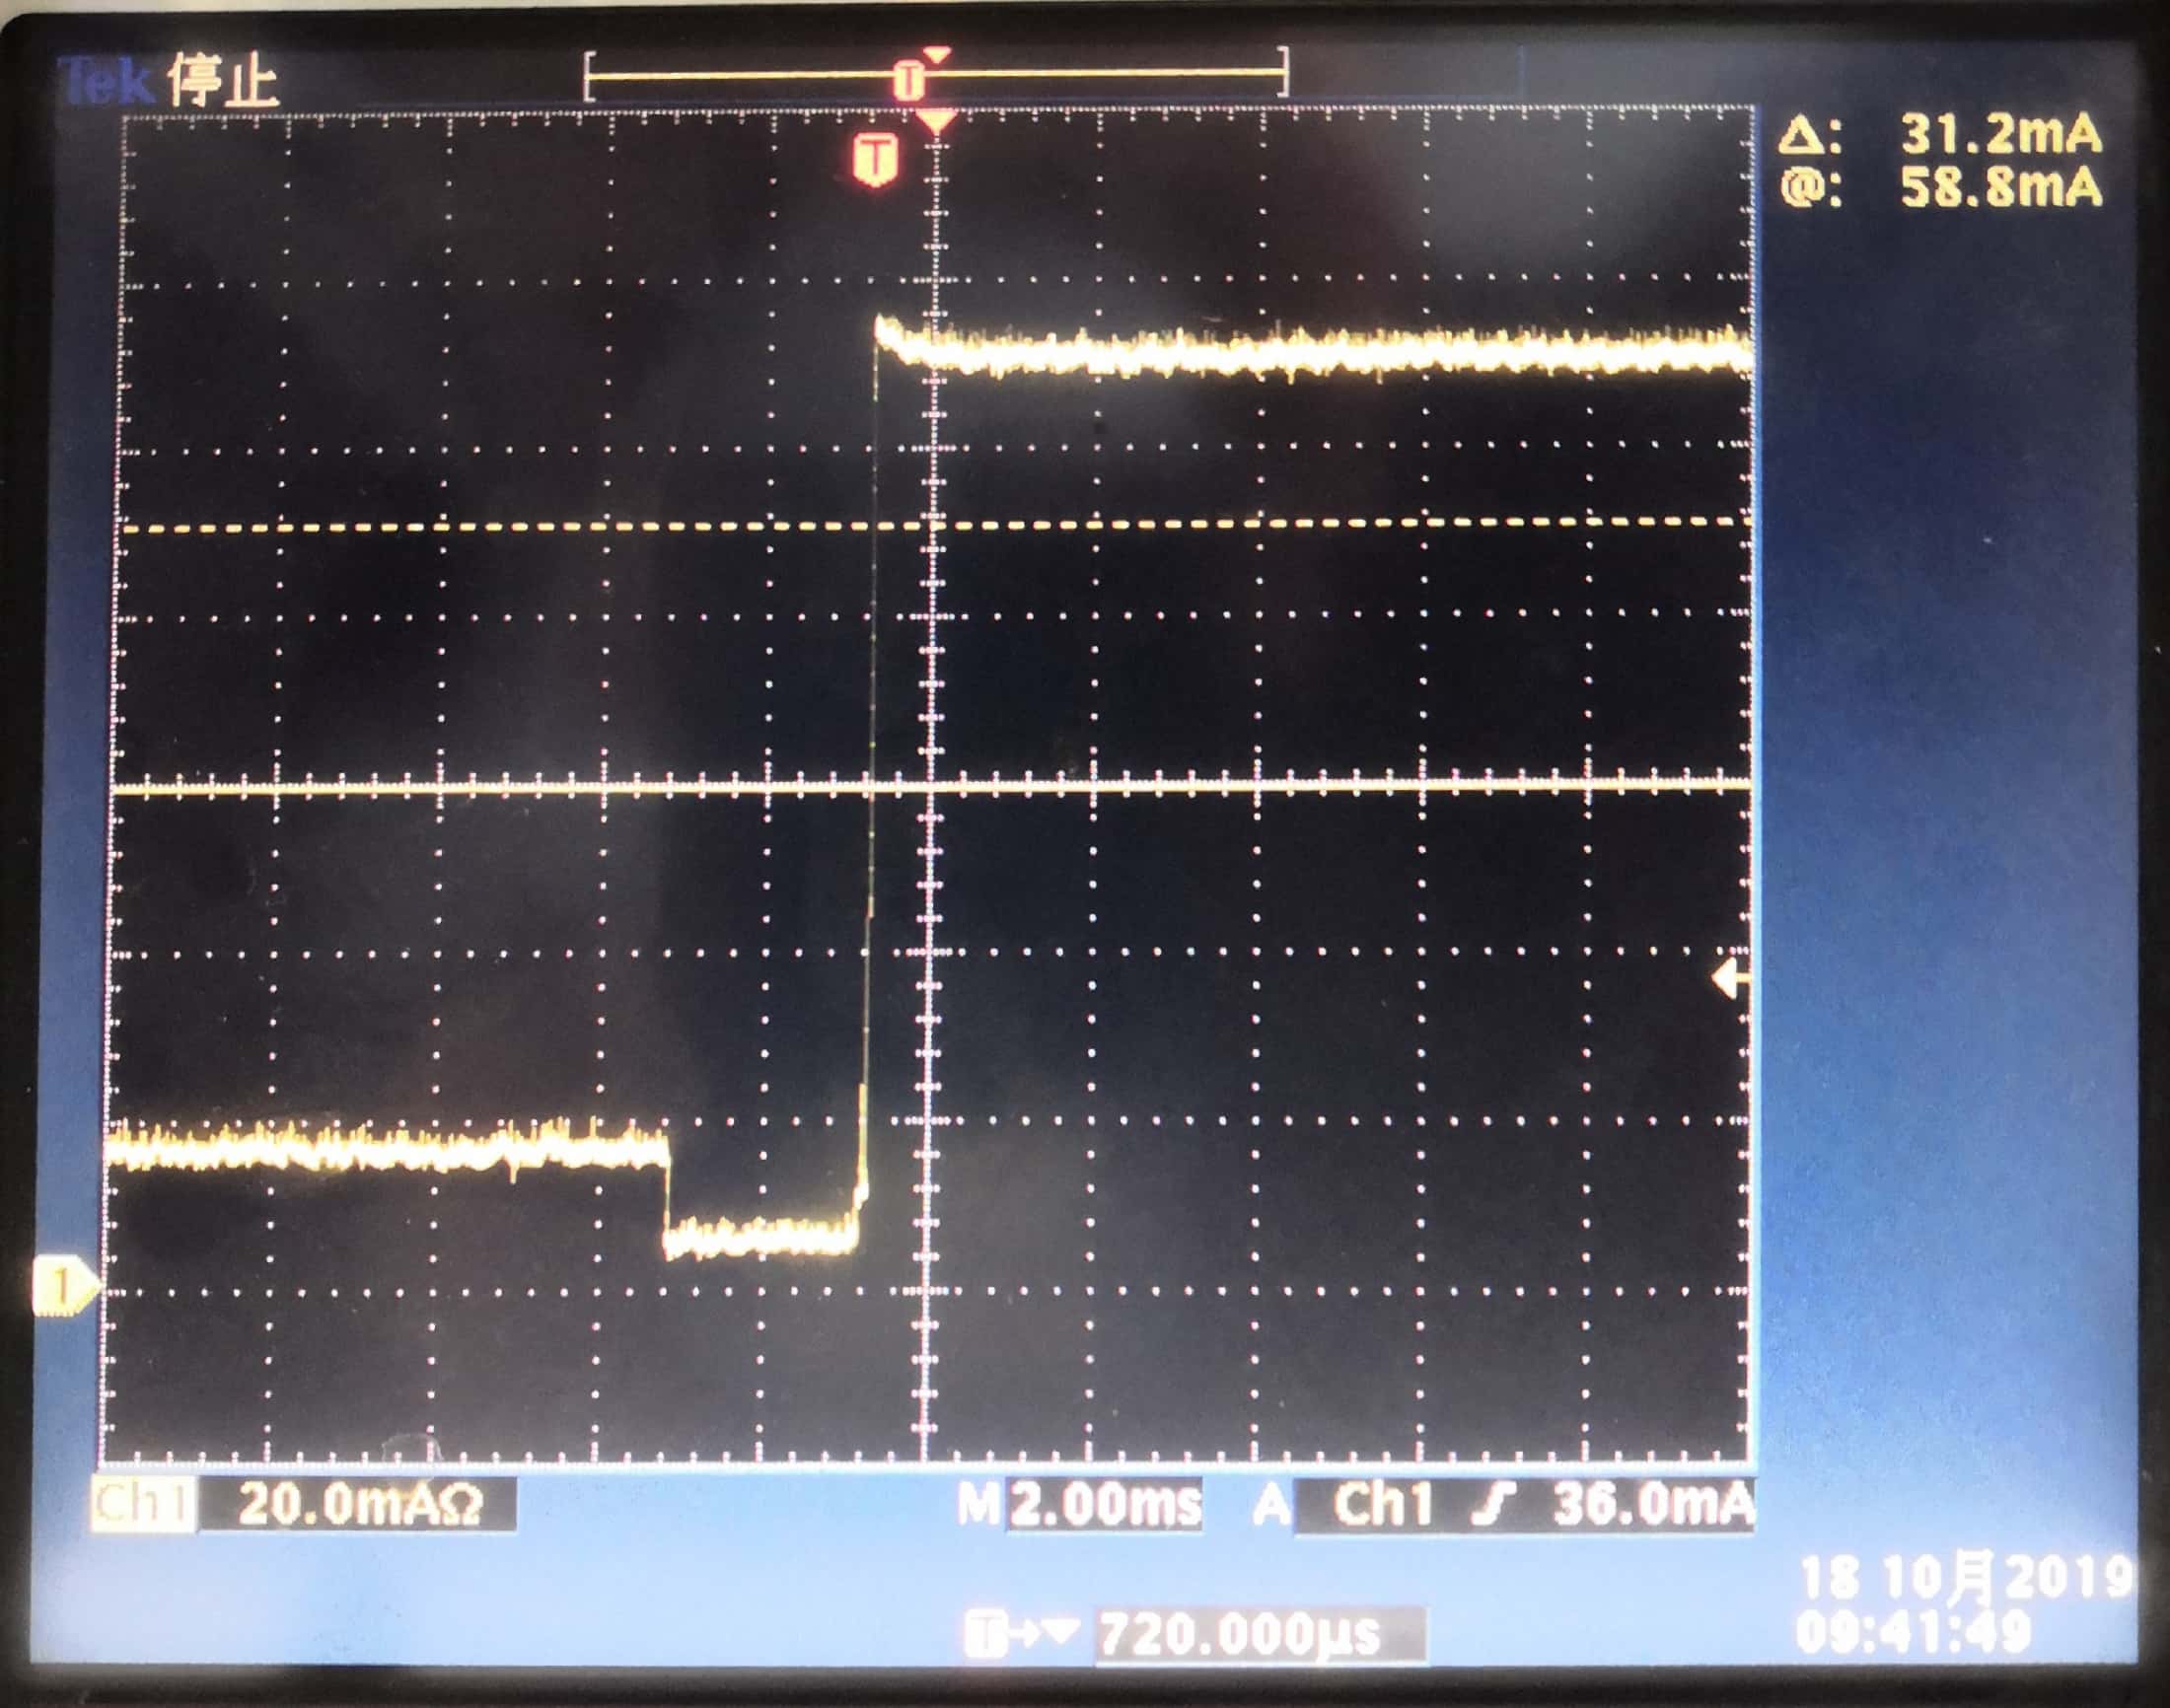This screenshot has height=1708, width=2170.
Task: Click the T marker on the record-length bar
Action: (908, 80)
